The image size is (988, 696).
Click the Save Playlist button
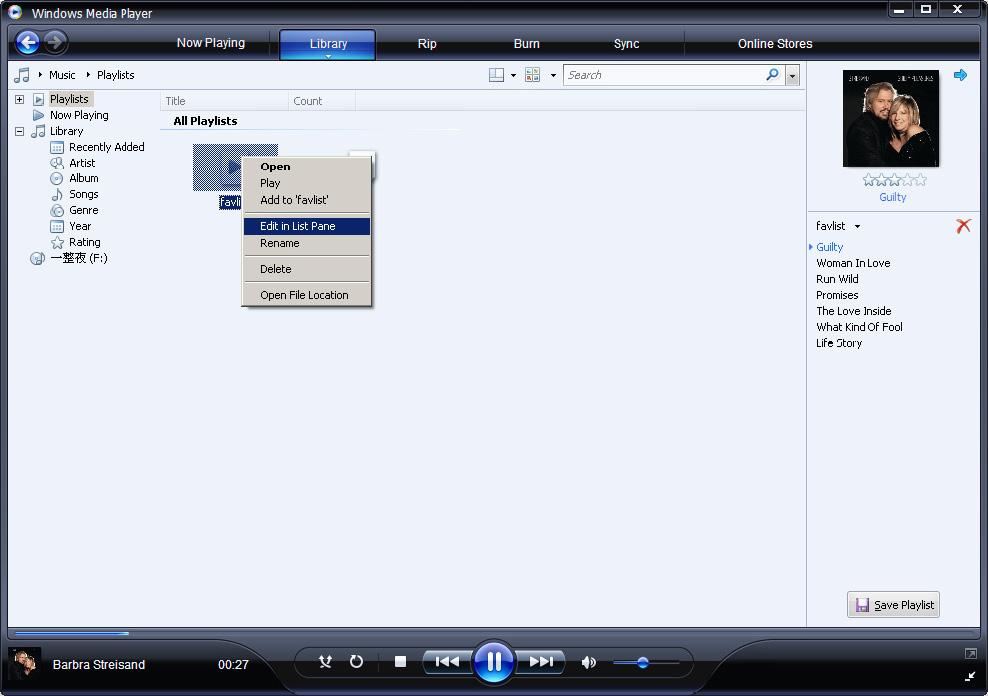coord(893,605)
